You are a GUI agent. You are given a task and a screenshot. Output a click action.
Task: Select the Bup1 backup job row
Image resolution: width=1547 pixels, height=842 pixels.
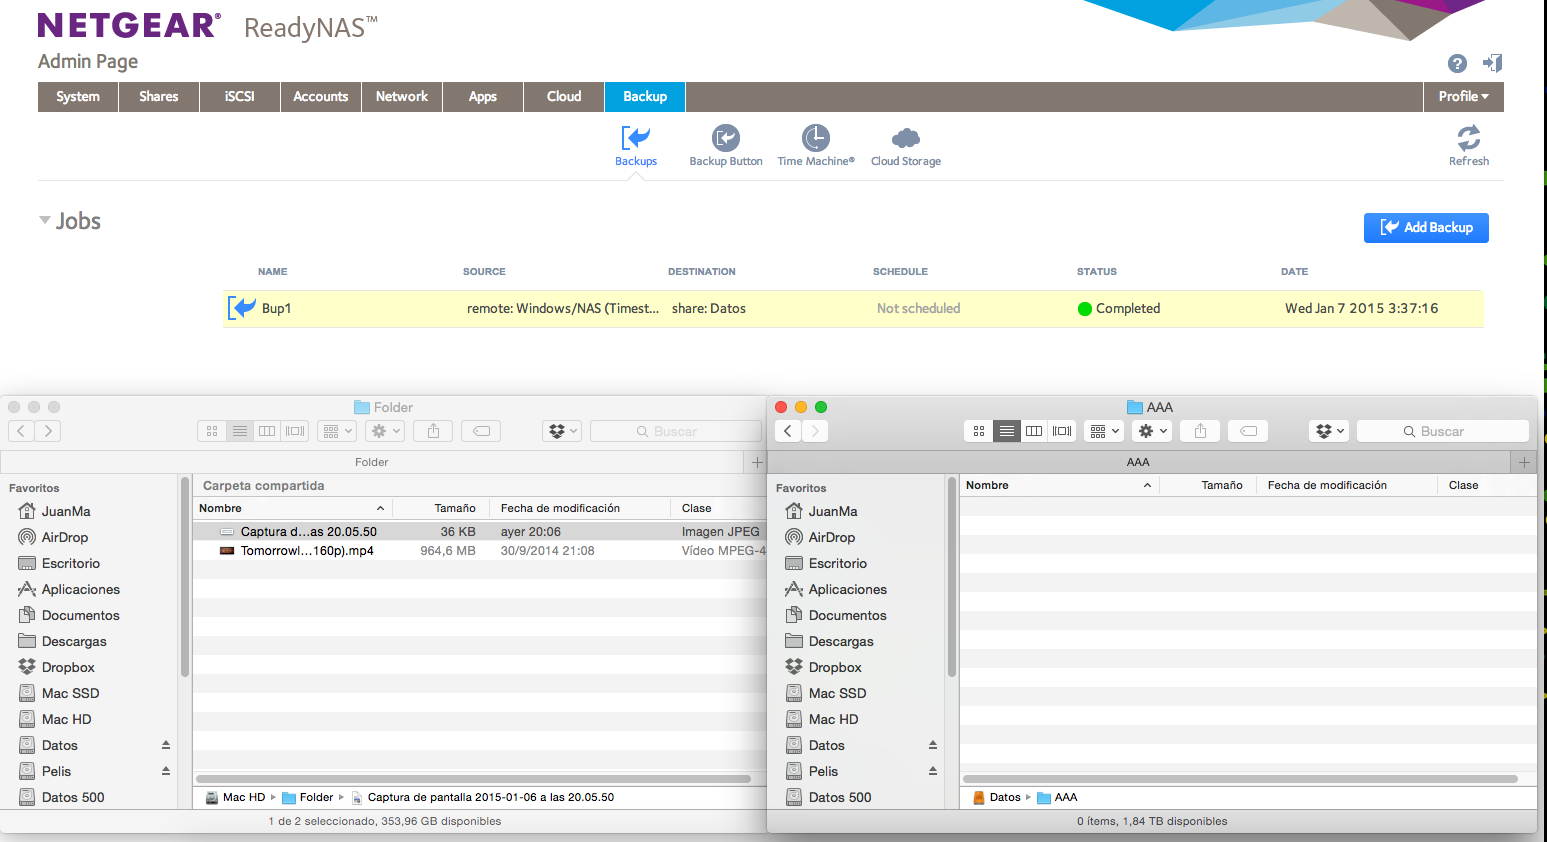(853, 309)
